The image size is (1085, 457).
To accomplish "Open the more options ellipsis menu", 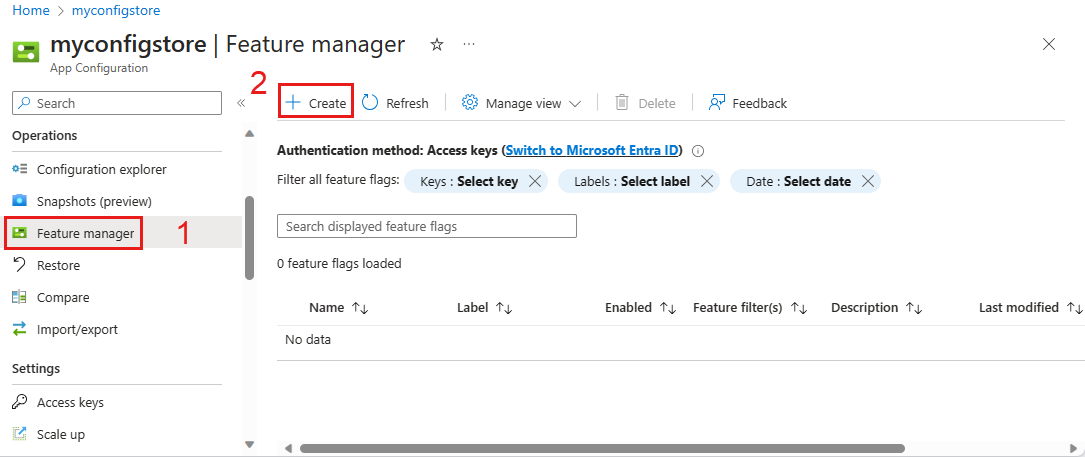I will (x=469, y=45).
